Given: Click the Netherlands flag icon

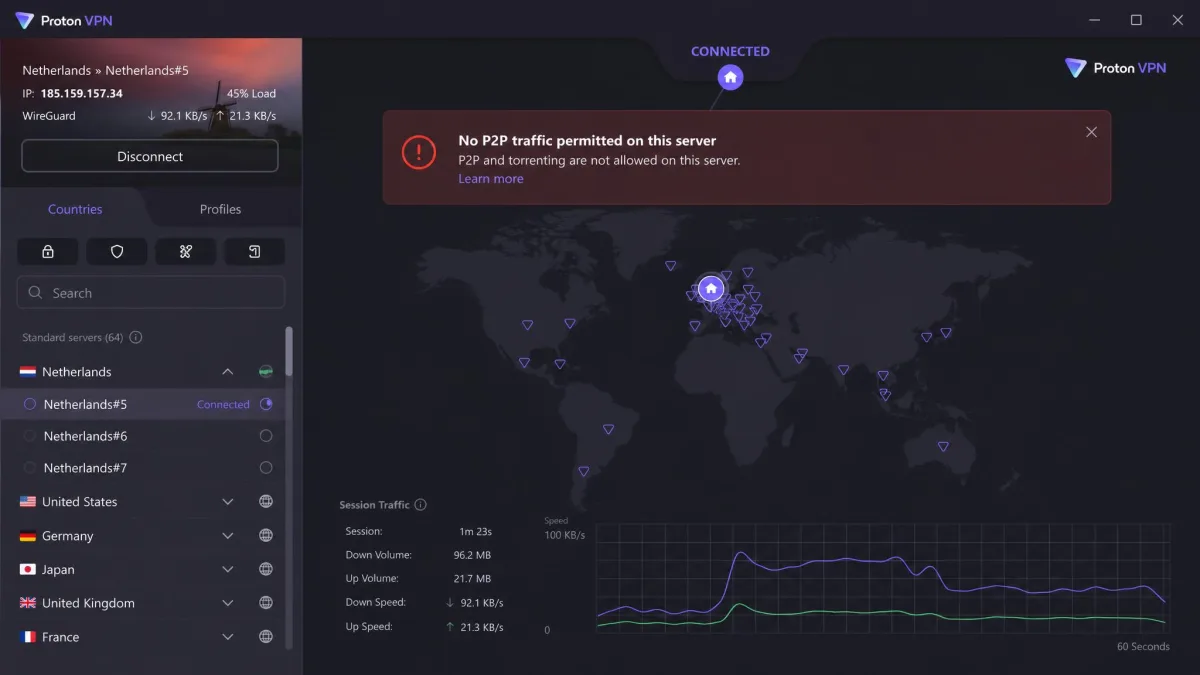Looking at the screenshot, I should [28, 372].
